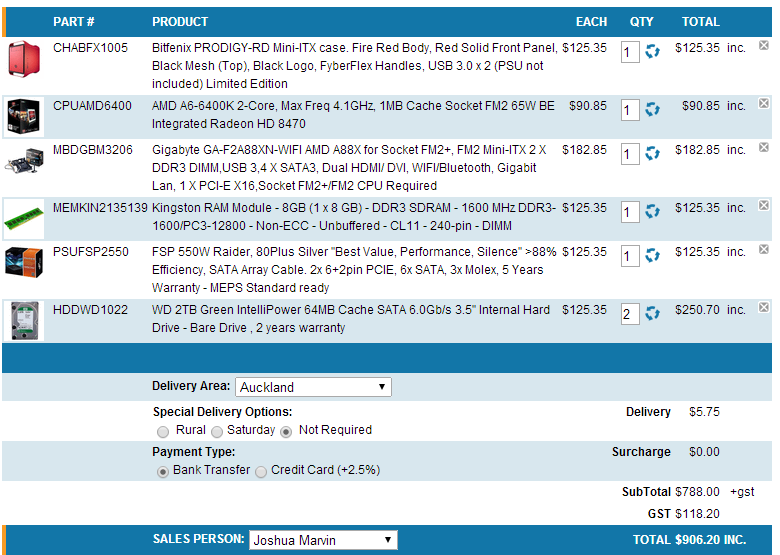The width and height of the screenshot is (780, 555).
Task: Open the Sales Person dropdown showing Joshua Marvin
Action: 323,540
